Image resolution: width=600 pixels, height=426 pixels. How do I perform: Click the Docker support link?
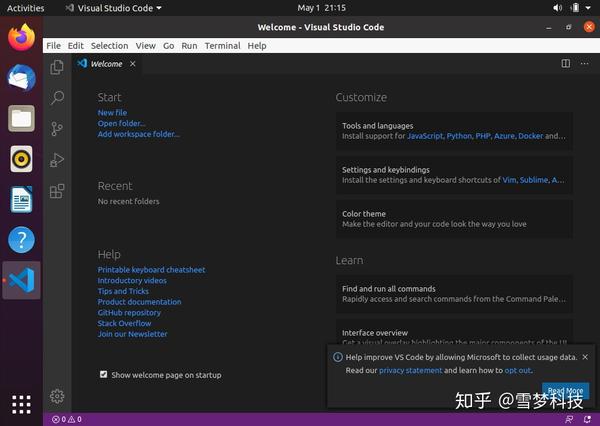530,136
